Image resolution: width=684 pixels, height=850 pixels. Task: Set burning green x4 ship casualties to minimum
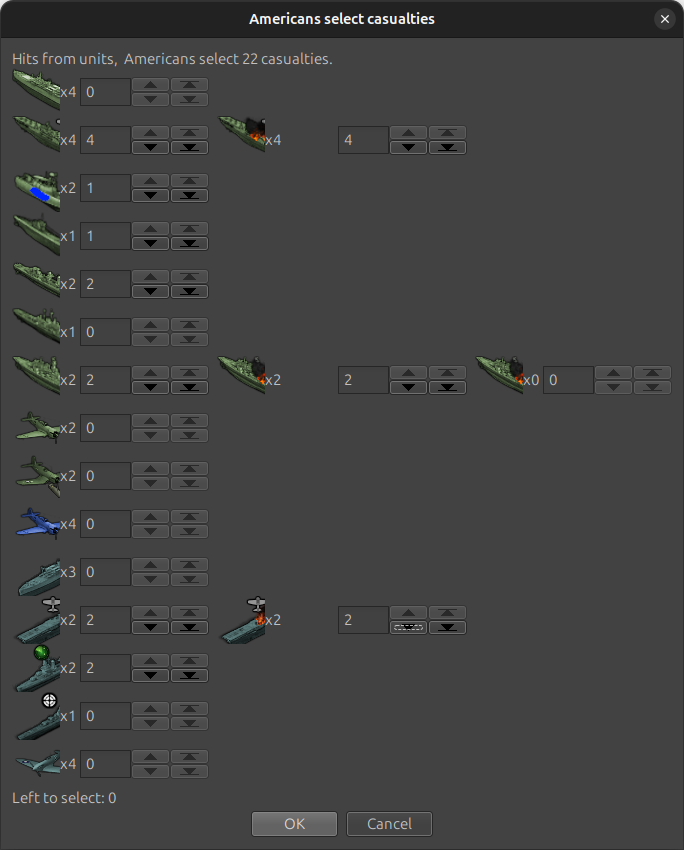tap(448, 147)
